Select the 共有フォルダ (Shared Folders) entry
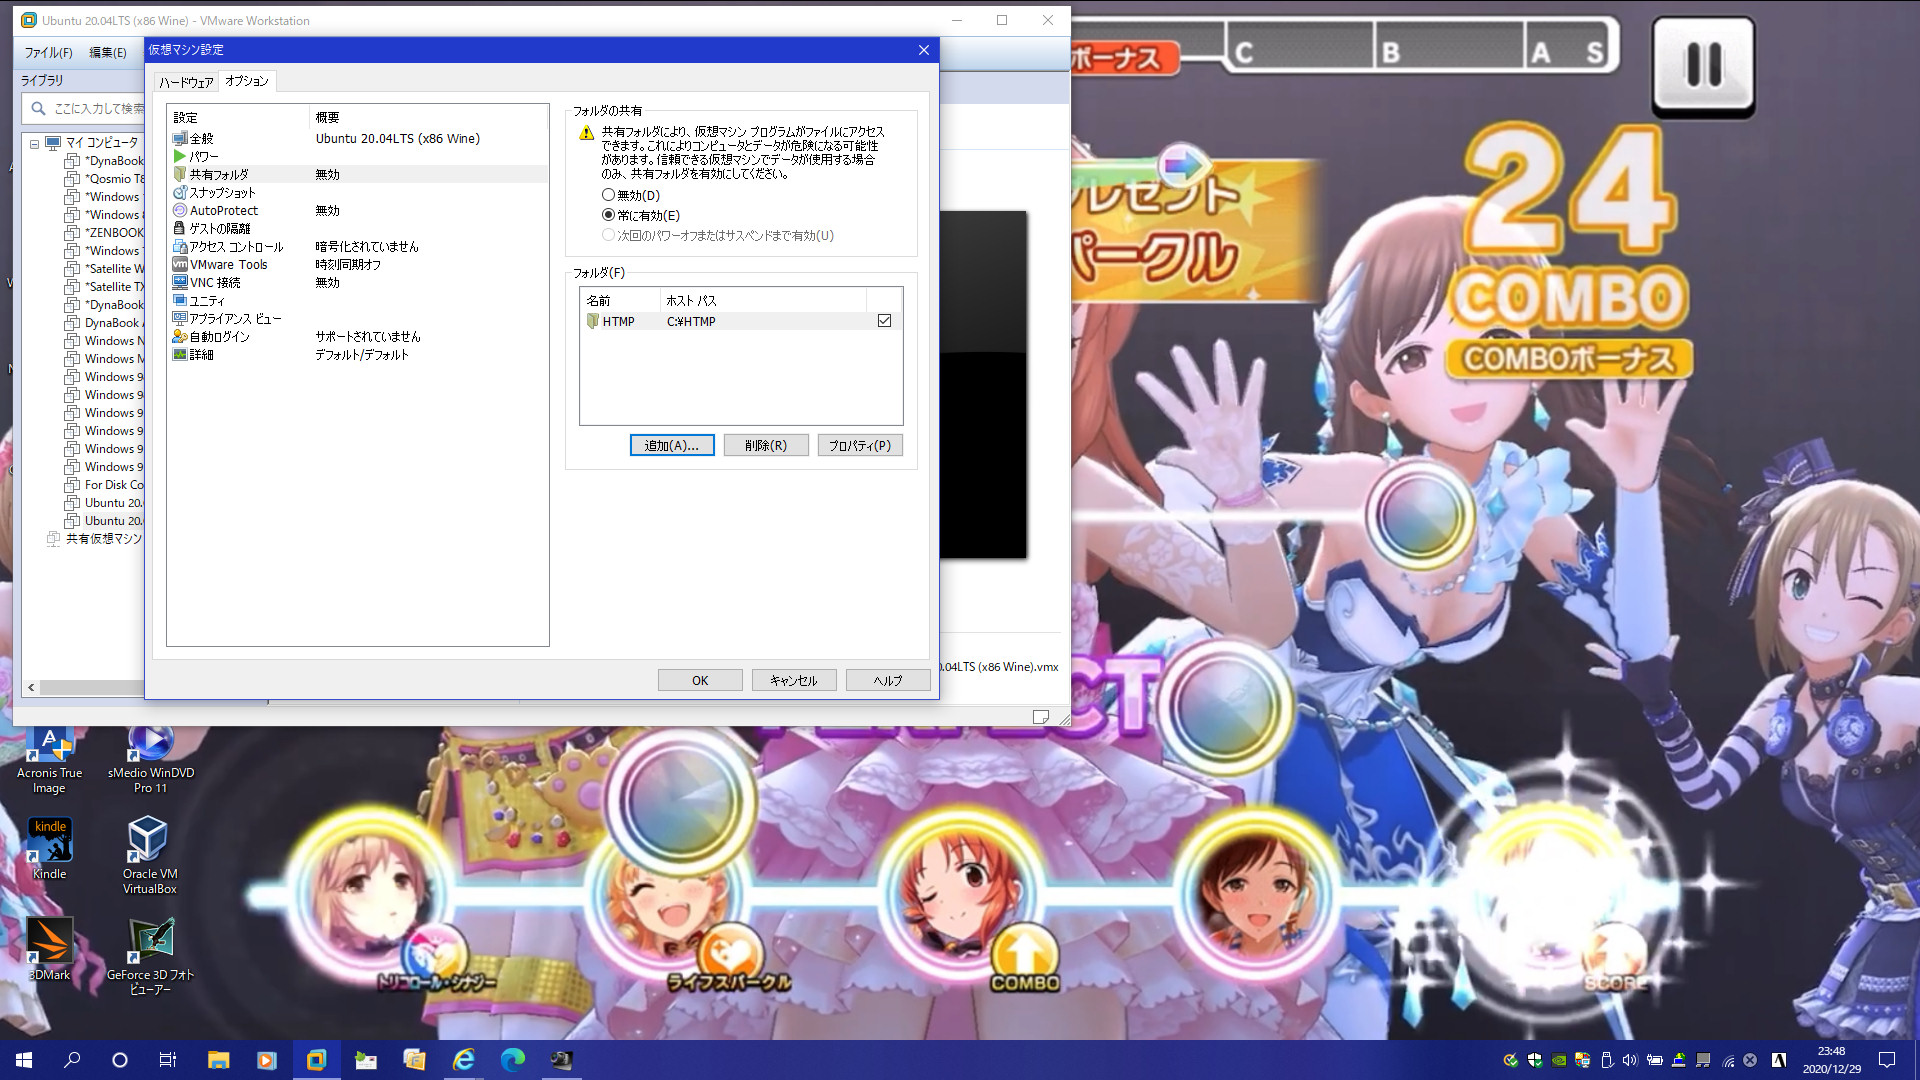This screenshot has width=1920, height=1080. coord(357,174)
